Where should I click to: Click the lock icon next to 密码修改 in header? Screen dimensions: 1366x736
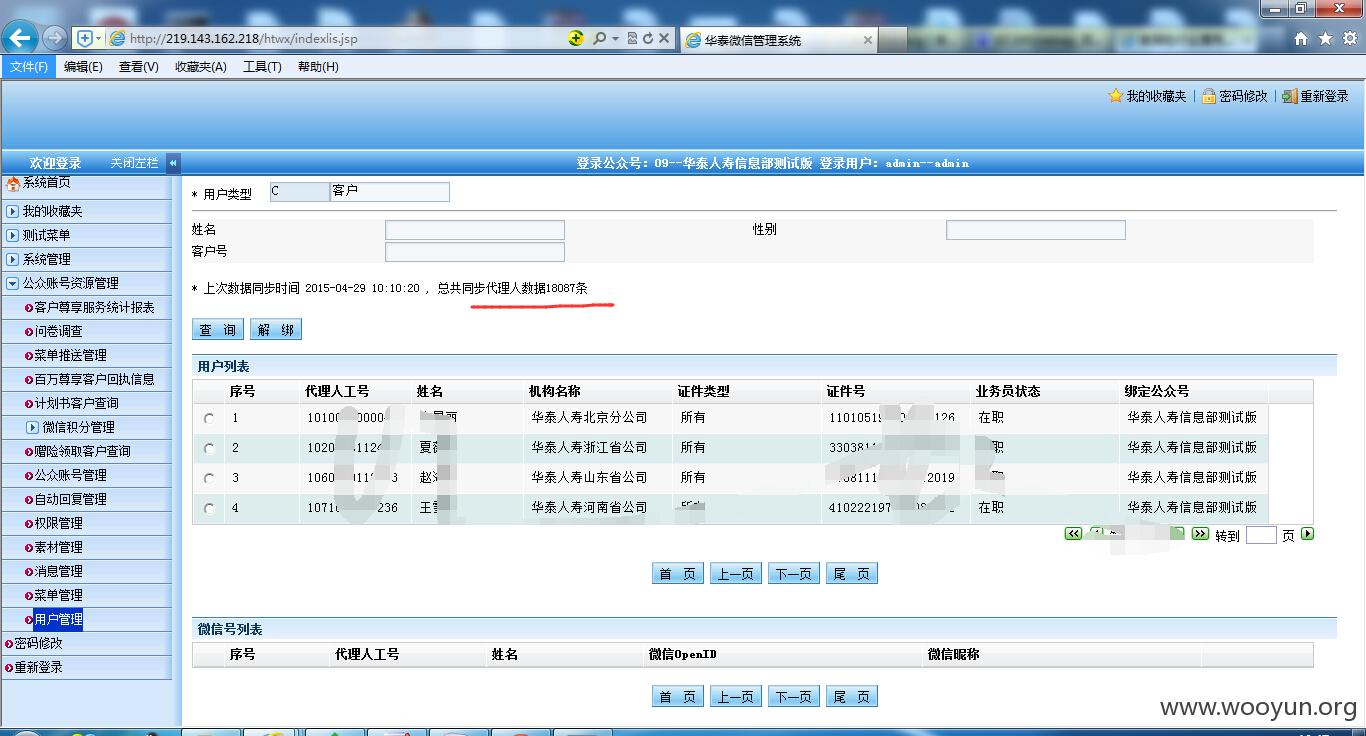coord(1208,96)
